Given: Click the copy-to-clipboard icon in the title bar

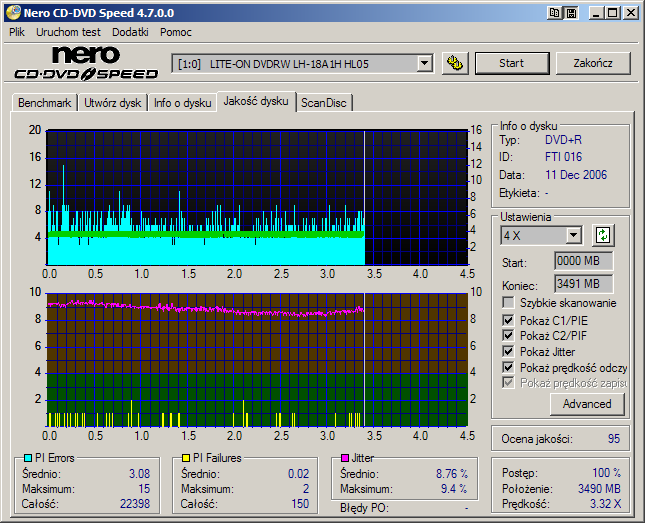Looking at the screenshot, I should [x=555, y=13].
